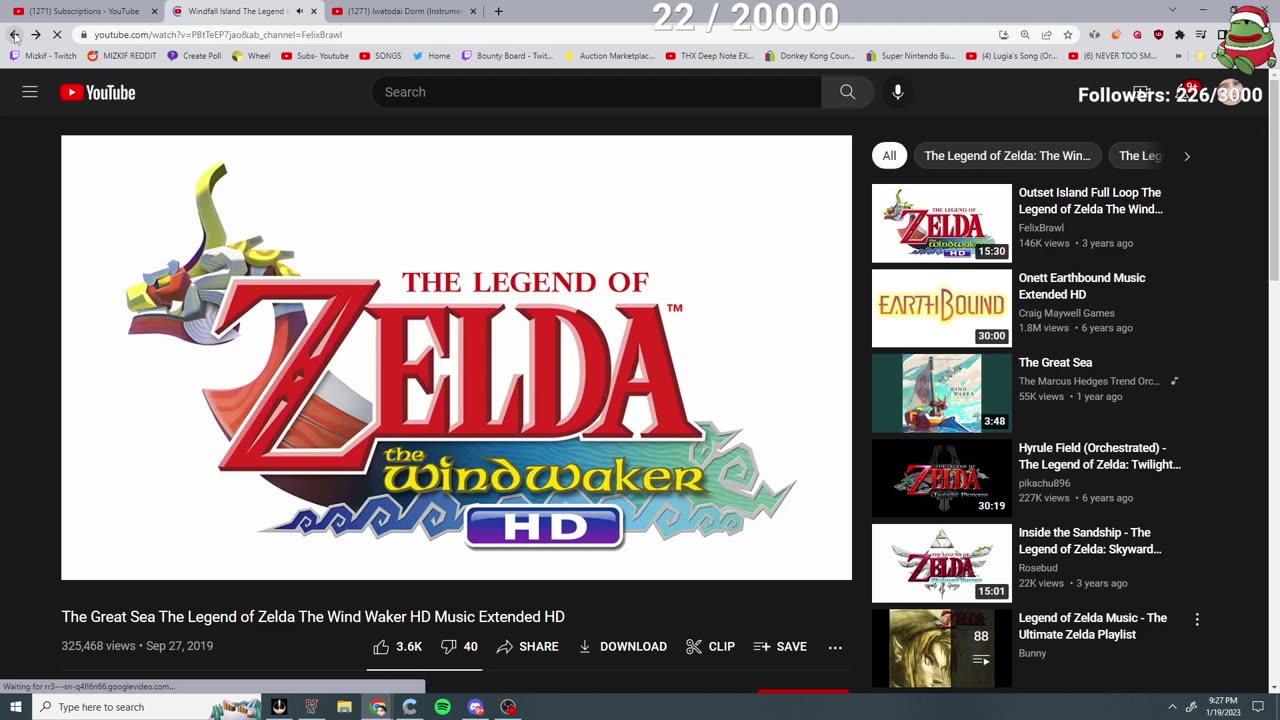Start voice search with the microphone

(898, 92)
